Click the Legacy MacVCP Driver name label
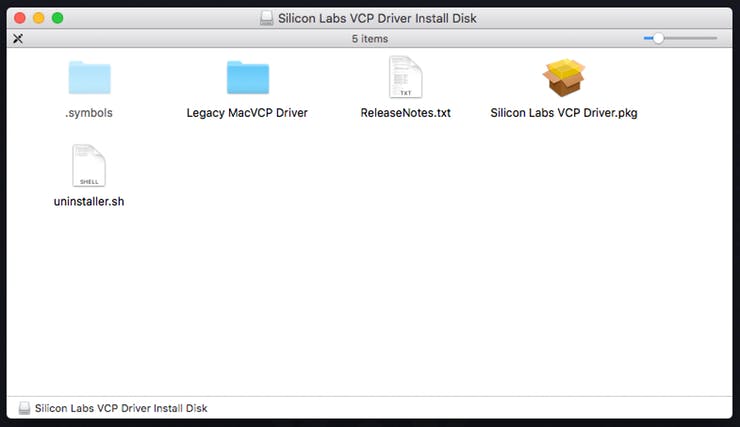Image resolution: width=740 pixels, height=427 pixels. point(247,113)
